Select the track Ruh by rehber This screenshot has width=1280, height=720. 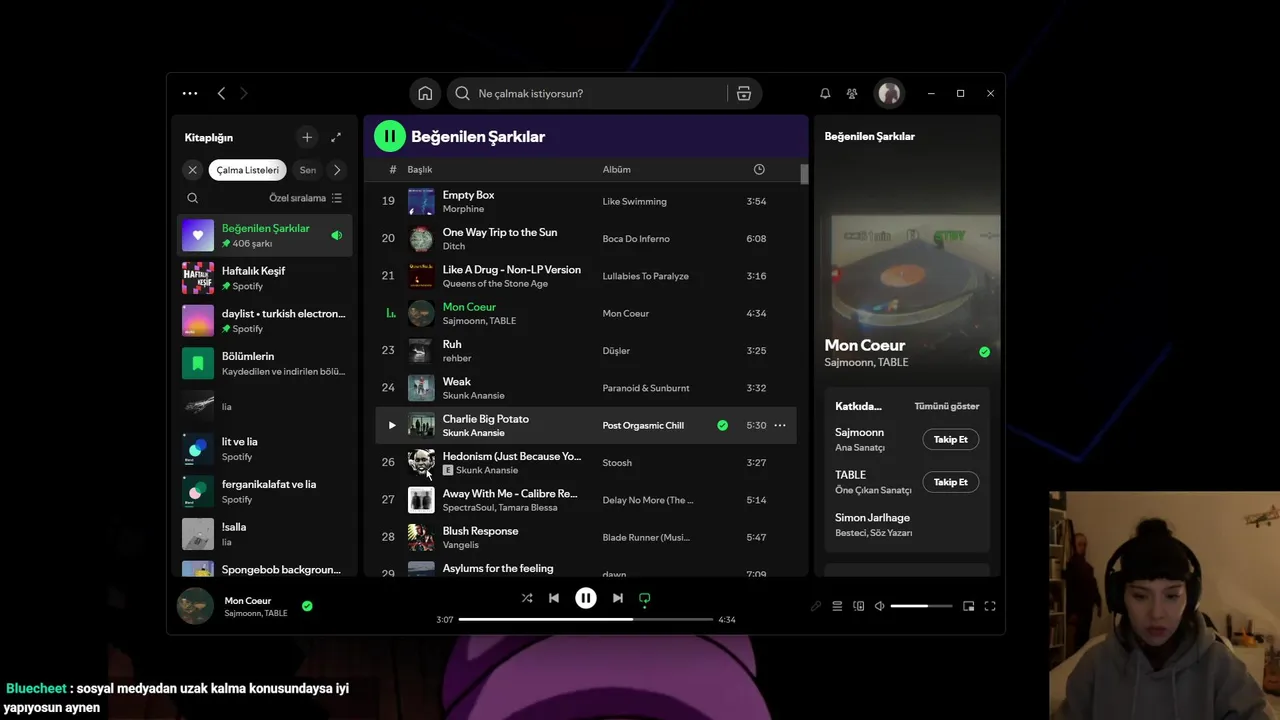click(x=585, y=350)
